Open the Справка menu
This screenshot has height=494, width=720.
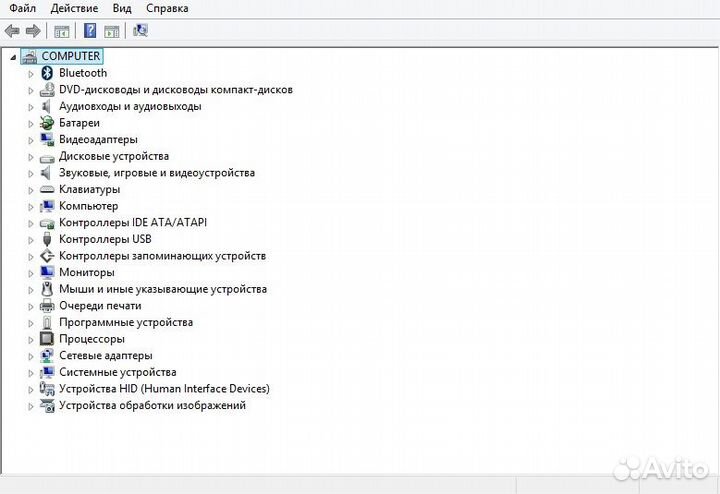click(167, 8)
